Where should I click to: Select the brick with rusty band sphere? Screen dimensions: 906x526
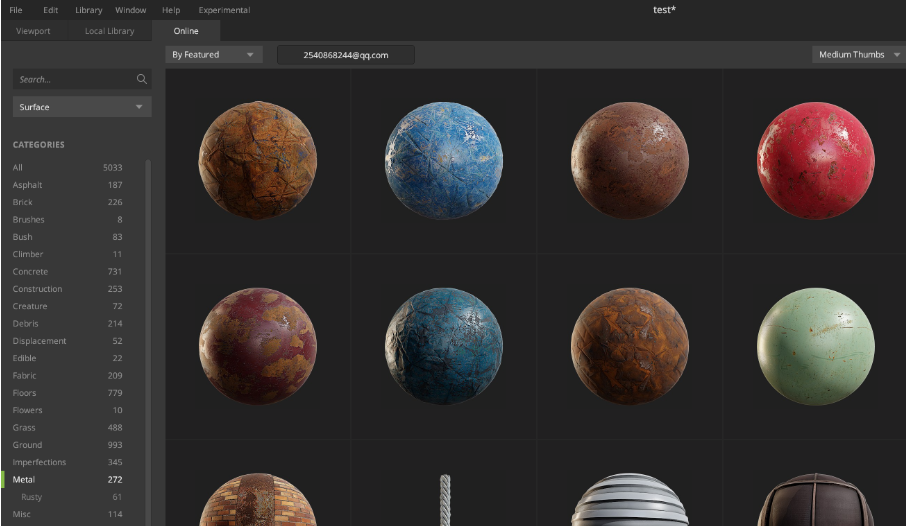coord(258,499)
